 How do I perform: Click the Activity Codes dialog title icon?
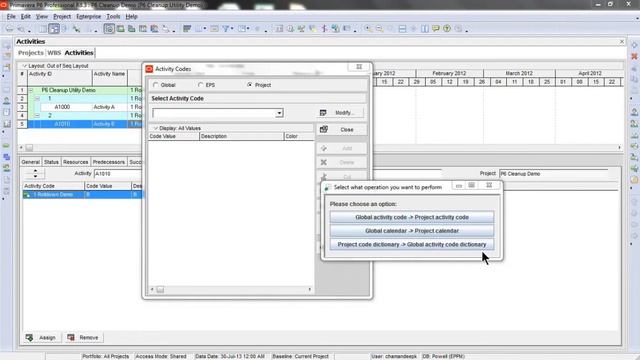click(x=149, y=69)
